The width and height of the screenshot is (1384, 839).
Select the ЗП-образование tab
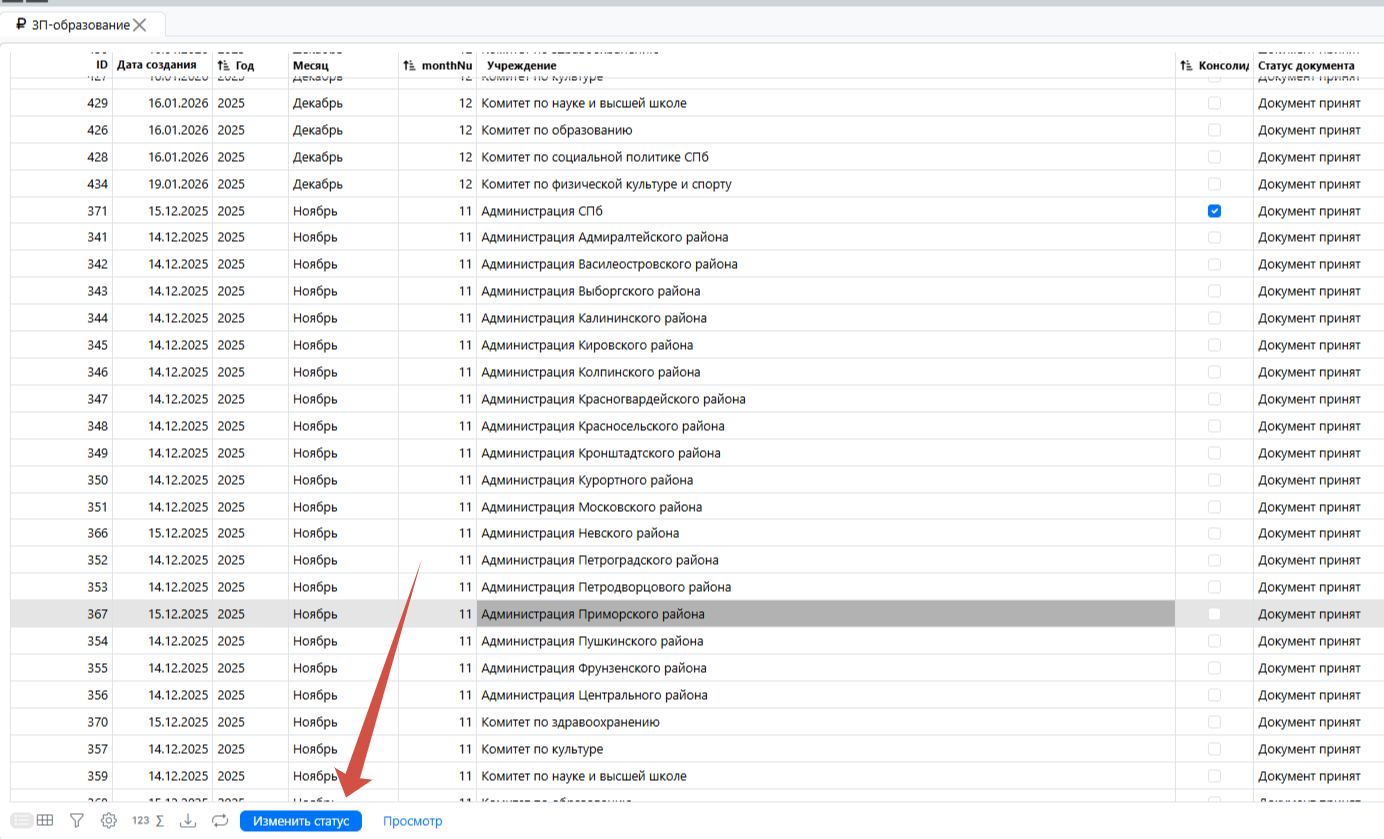tap(80, 25)
